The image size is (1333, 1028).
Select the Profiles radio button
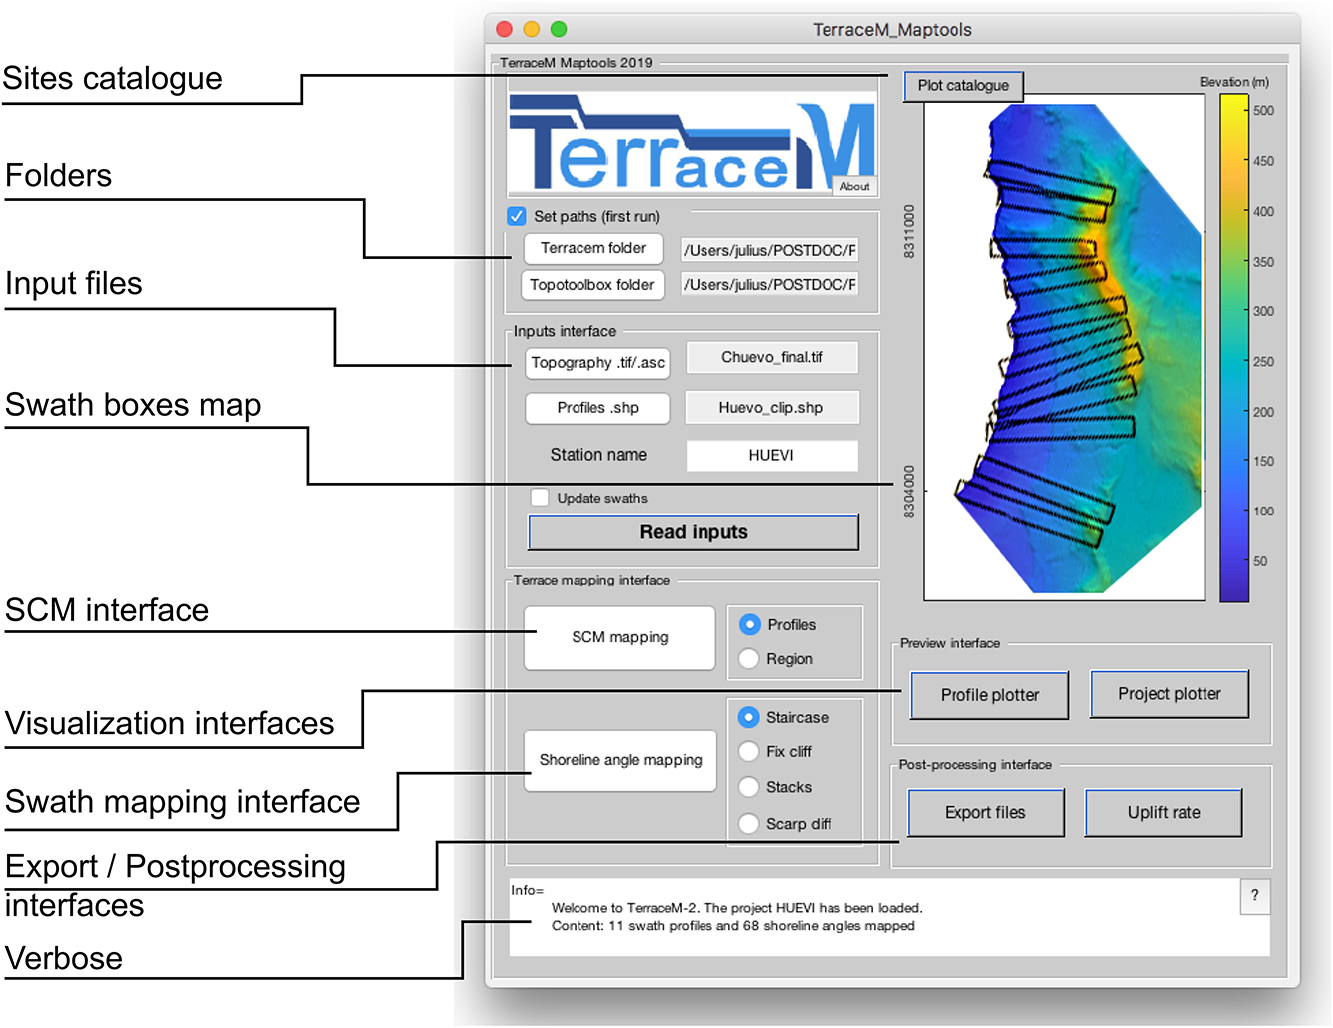tap(749, 625)
